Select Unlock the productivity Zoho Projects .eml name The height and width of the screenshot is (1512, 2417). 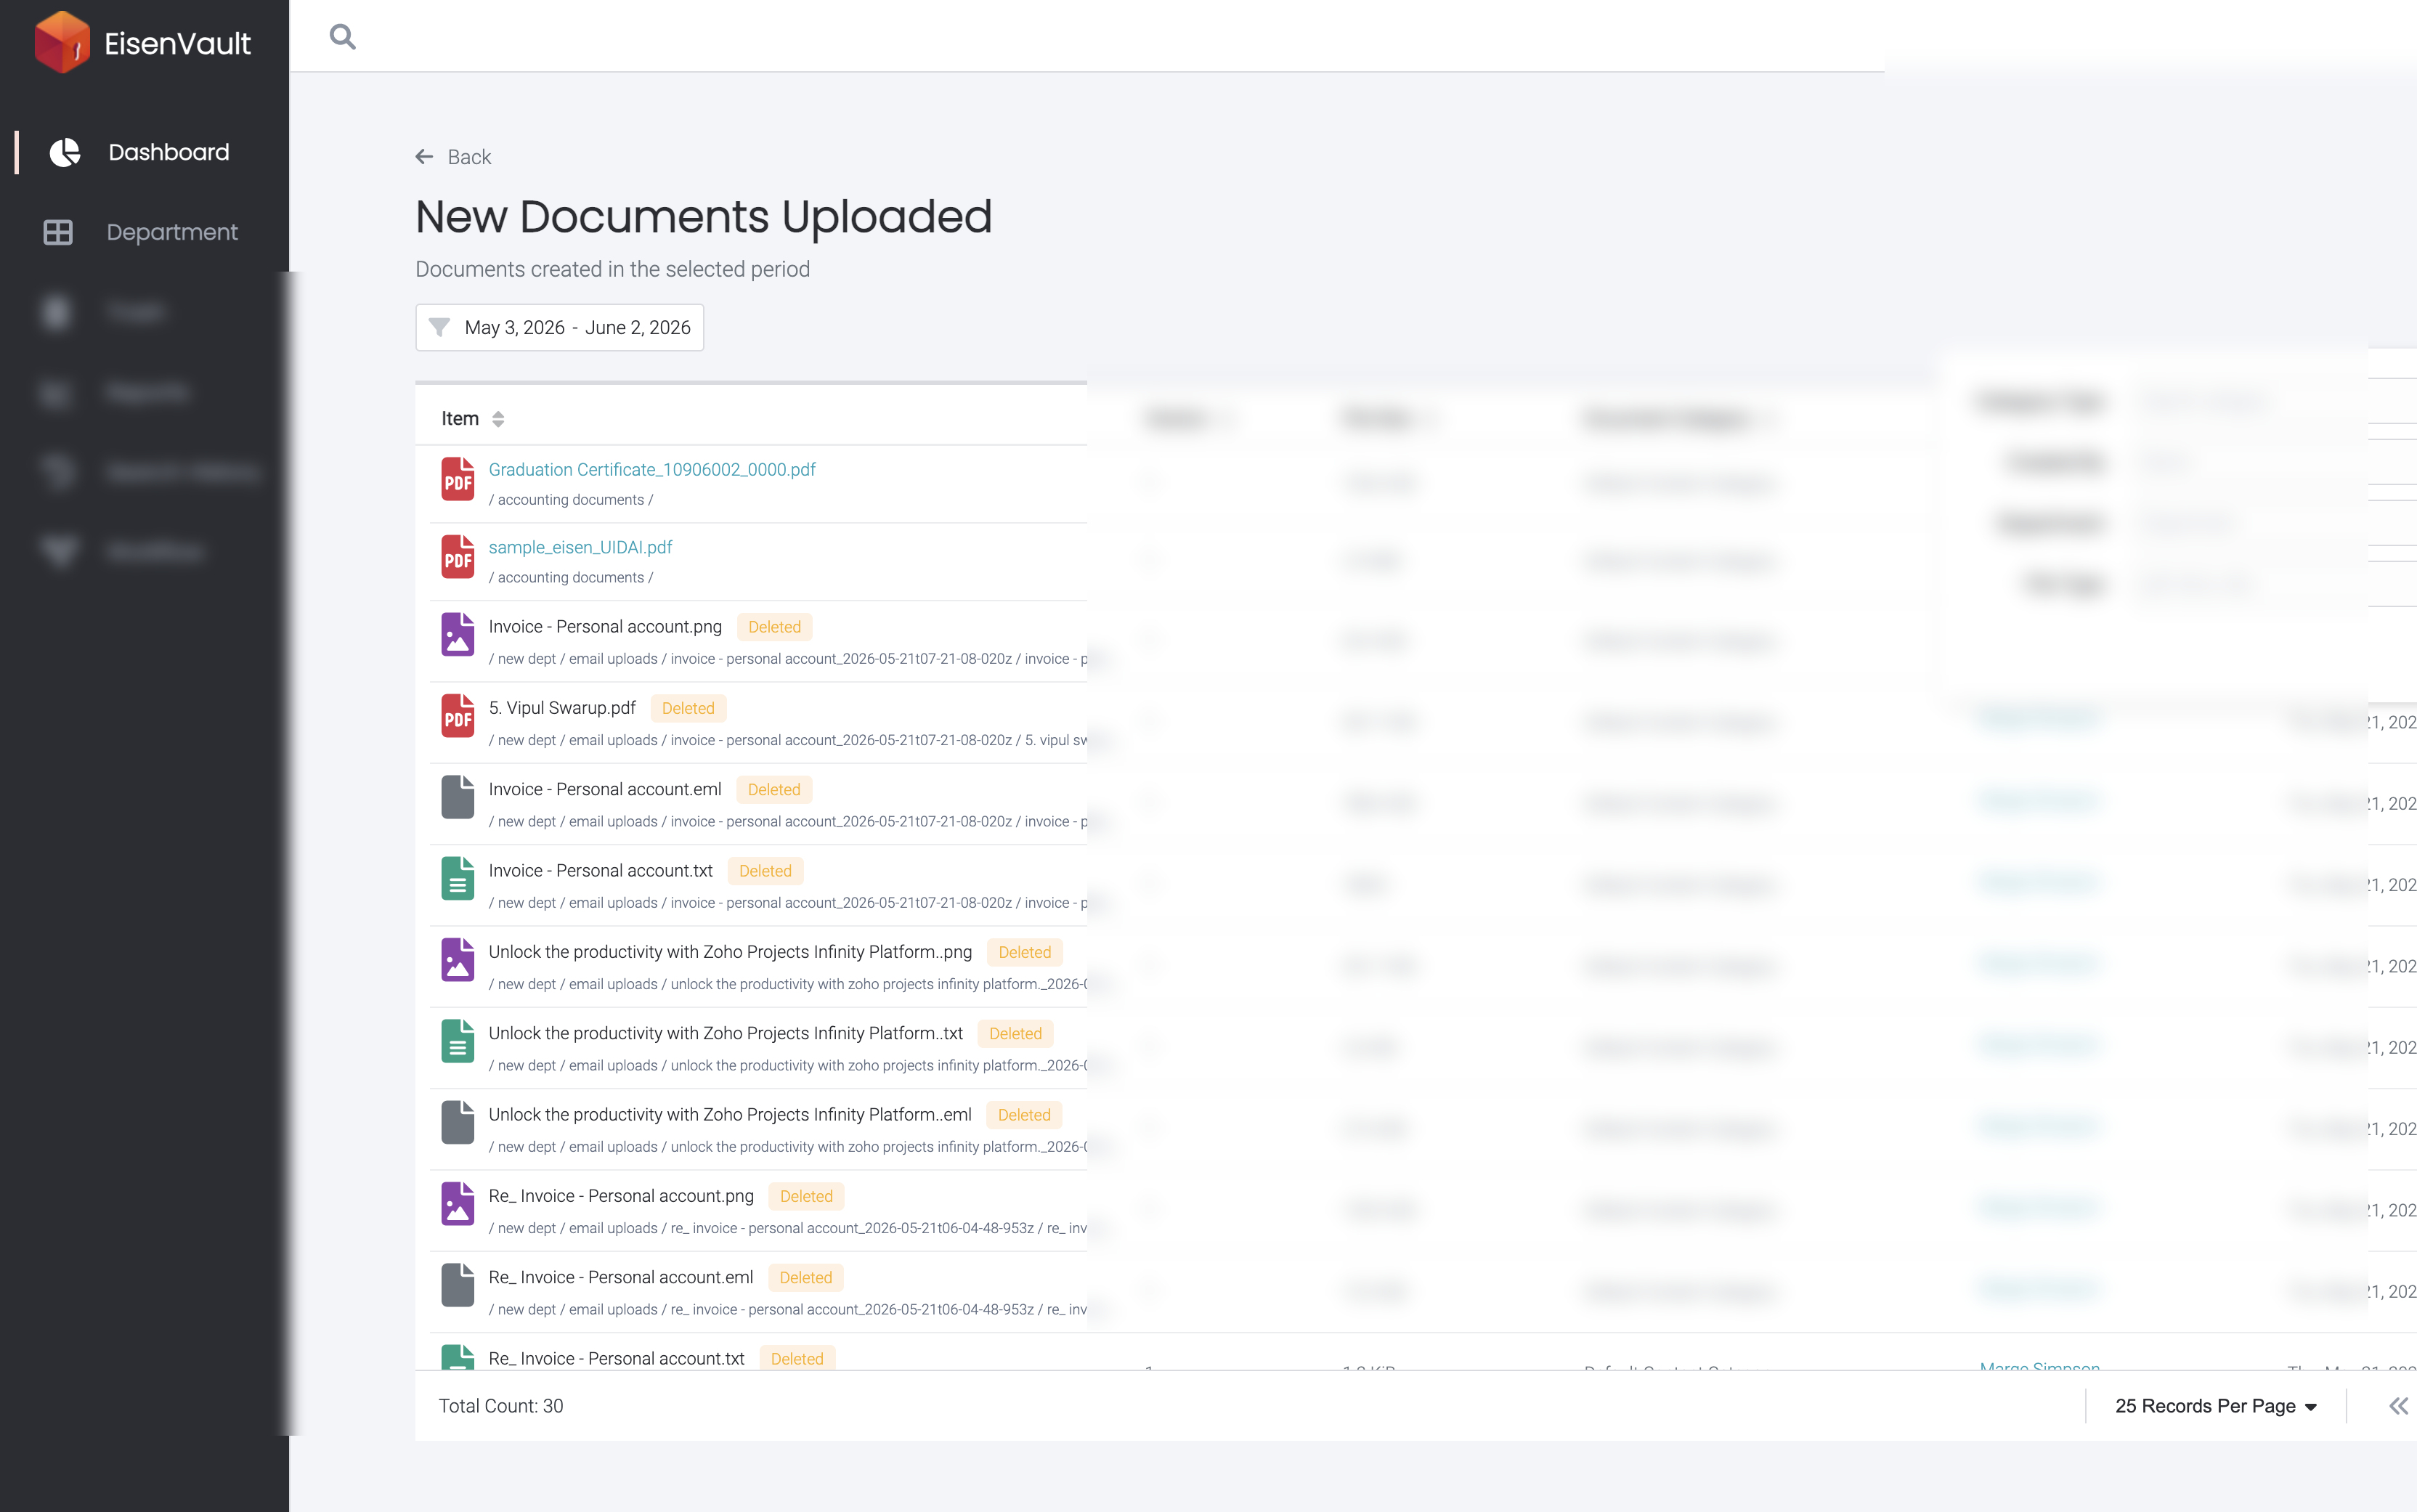tap(730, 1114)
